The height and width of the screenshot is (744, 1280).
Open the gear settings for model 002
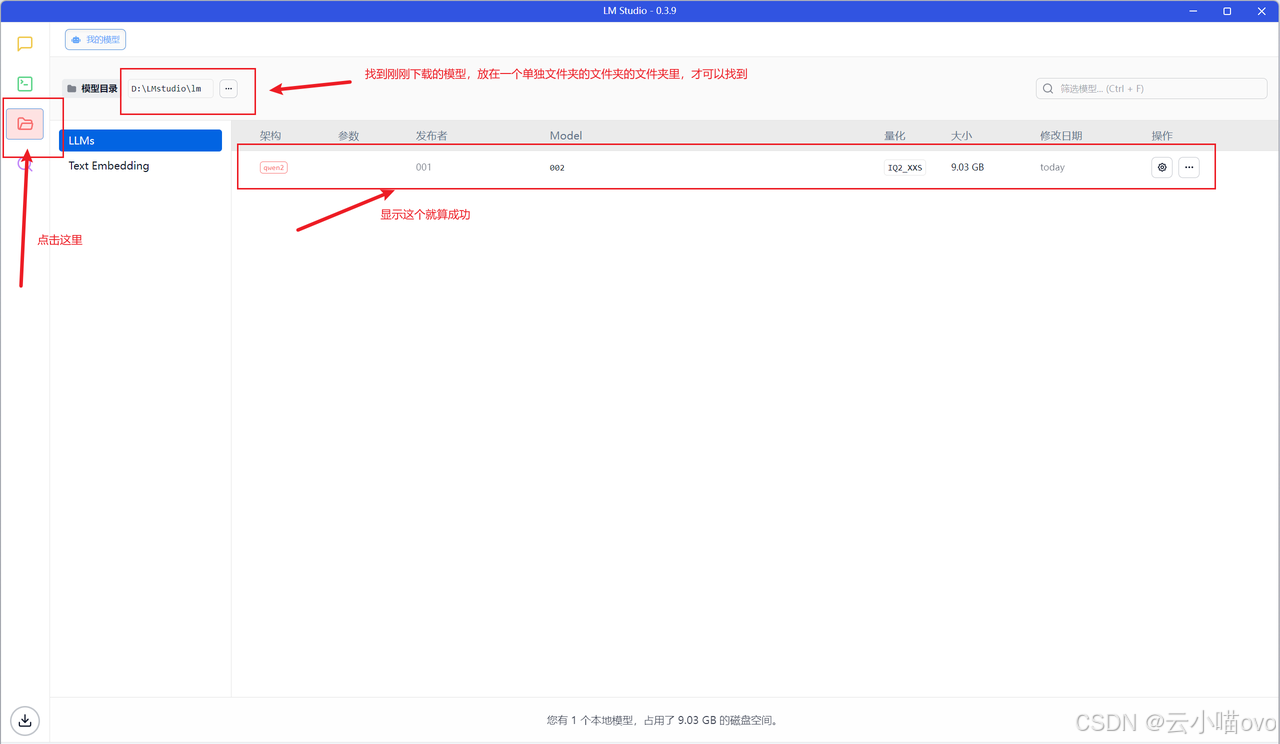1162,168
